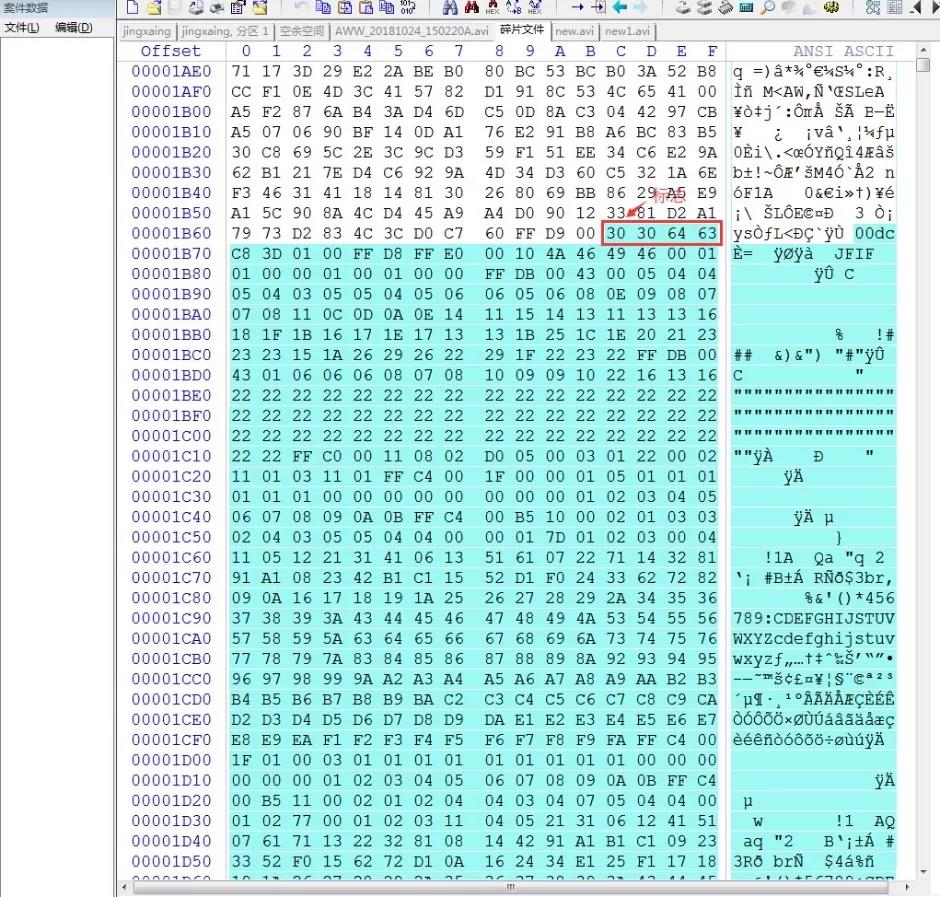
Task: Click the Open file folder icon
Action: [x=154, y=8]
